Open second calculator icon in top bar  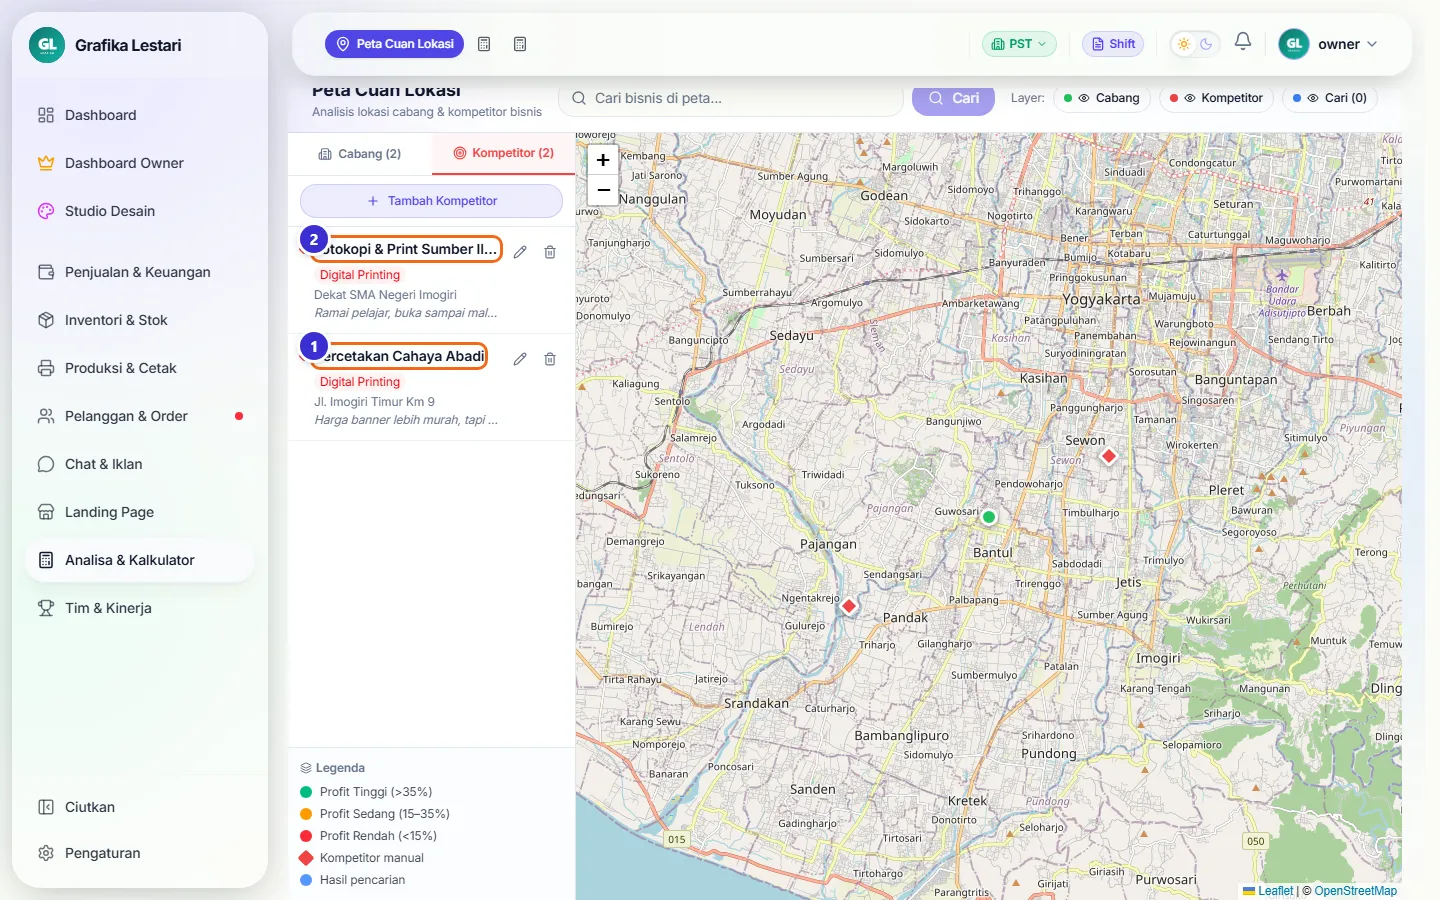(520, 44)
